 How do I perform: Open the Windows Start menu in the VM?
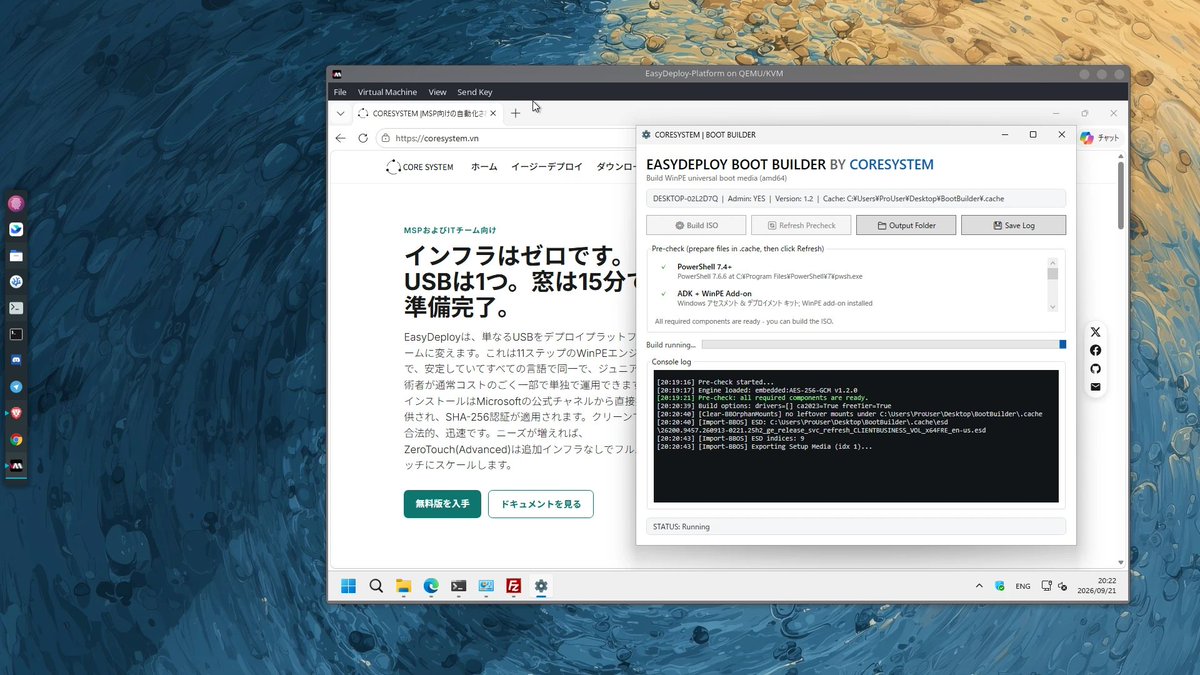click(349, 586)
